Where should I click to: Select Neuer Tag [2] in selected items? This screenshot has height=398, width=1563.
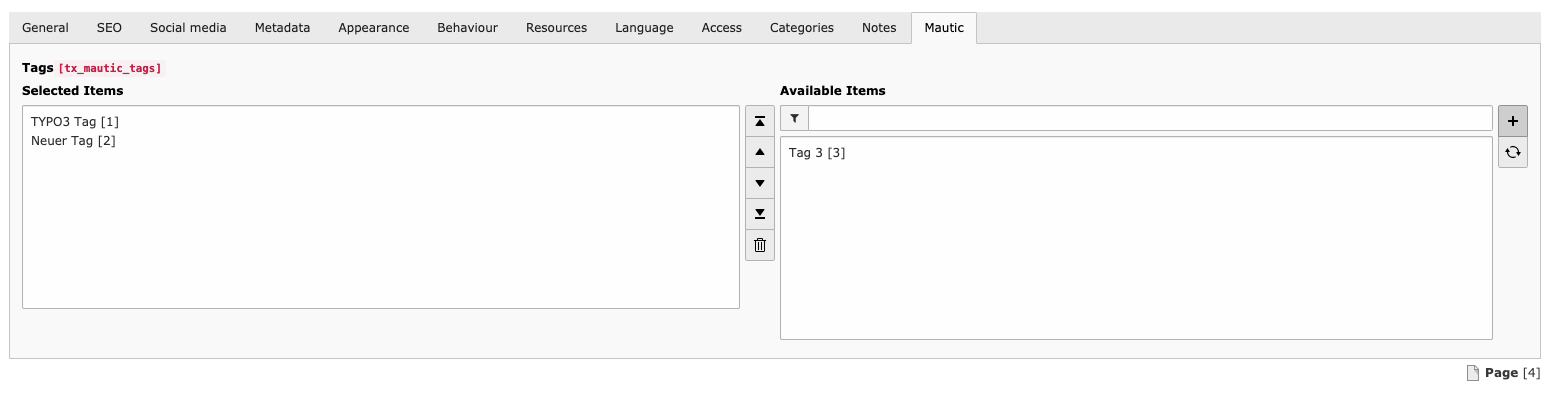(73, 141)
